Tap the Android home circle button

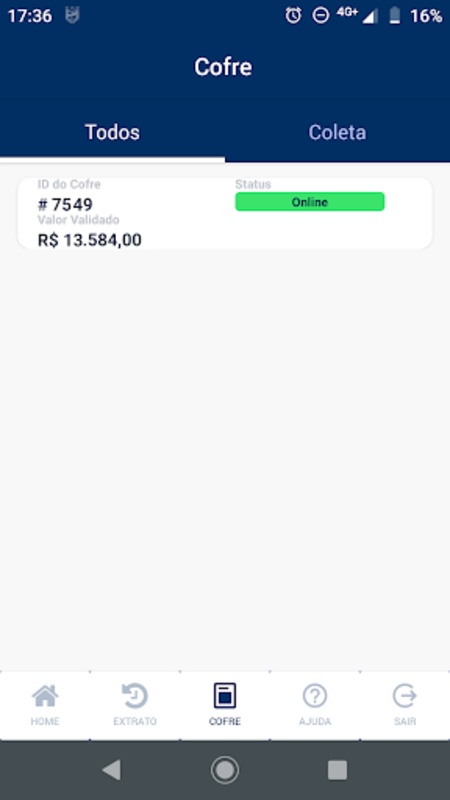(224, 769)
